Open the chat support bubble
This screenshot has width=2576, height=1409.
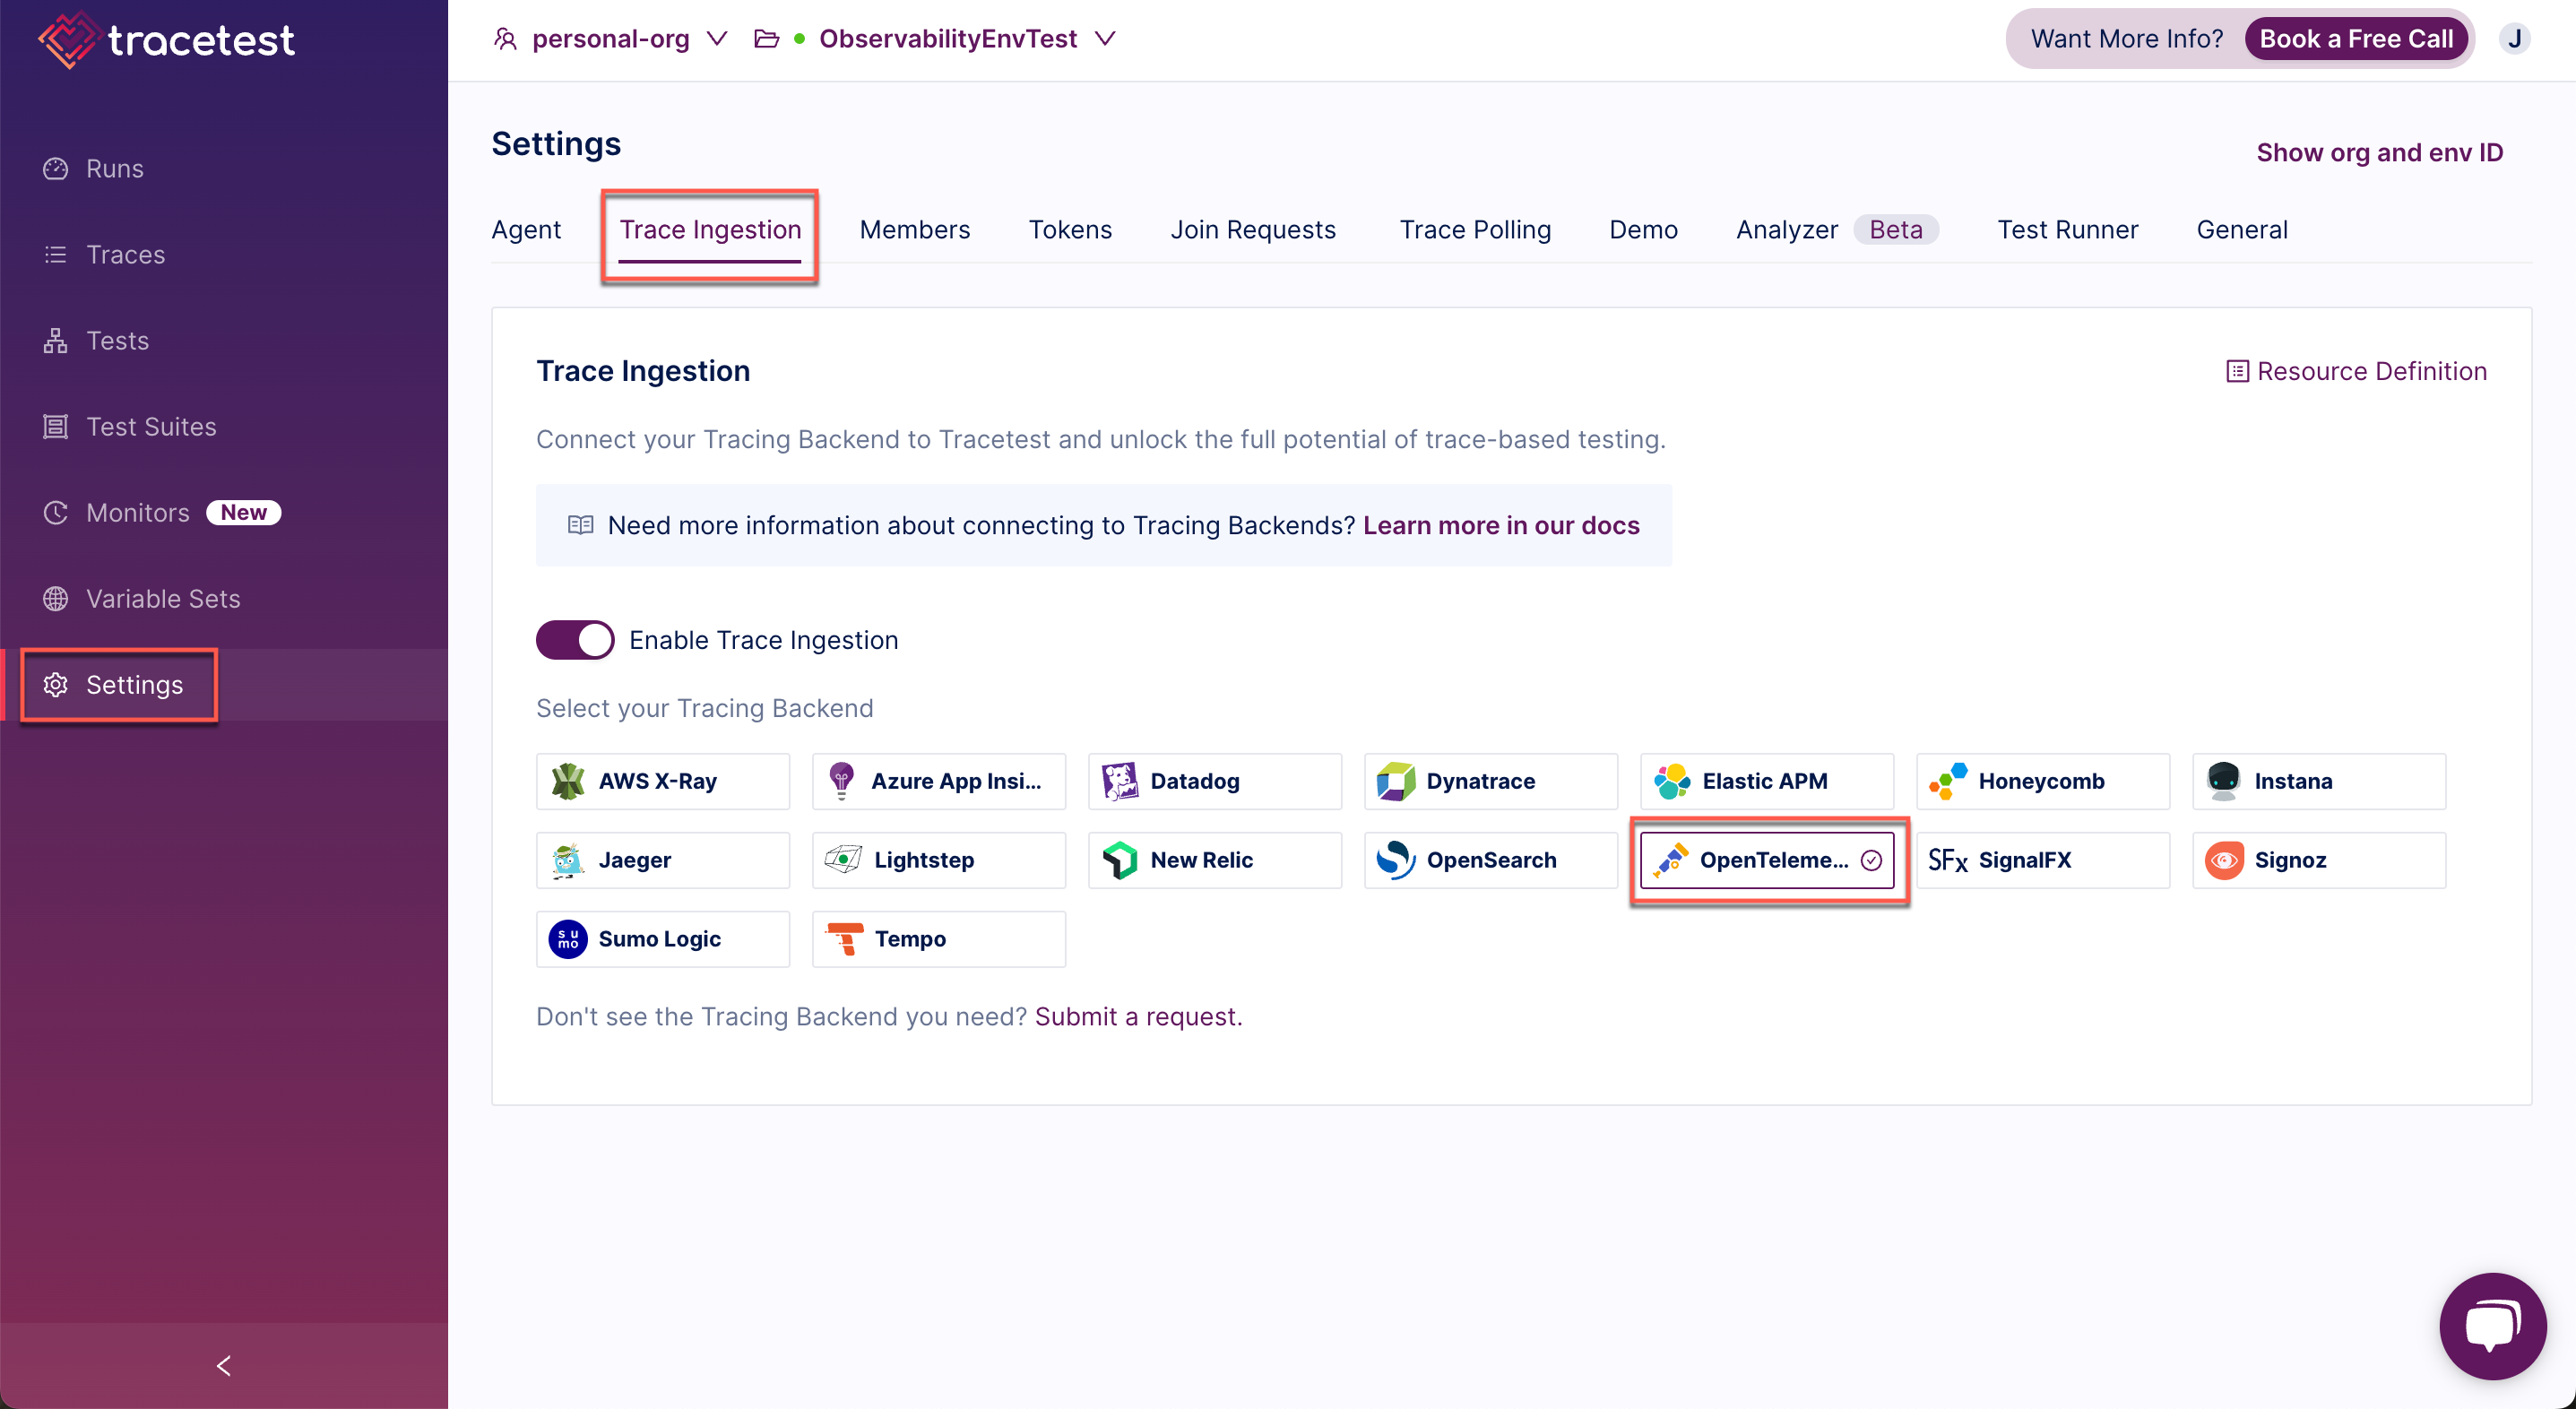(x=2493, y=1326)
